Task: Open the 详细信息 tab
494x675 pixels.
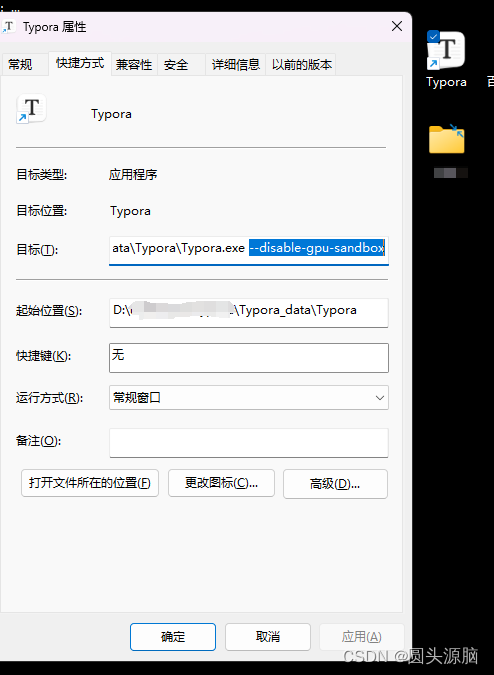Action: tap(236, 65)
